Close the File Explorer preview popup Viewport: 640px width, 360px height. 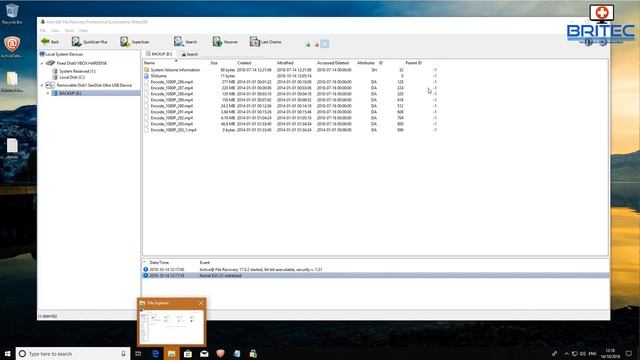click(201, 303)
